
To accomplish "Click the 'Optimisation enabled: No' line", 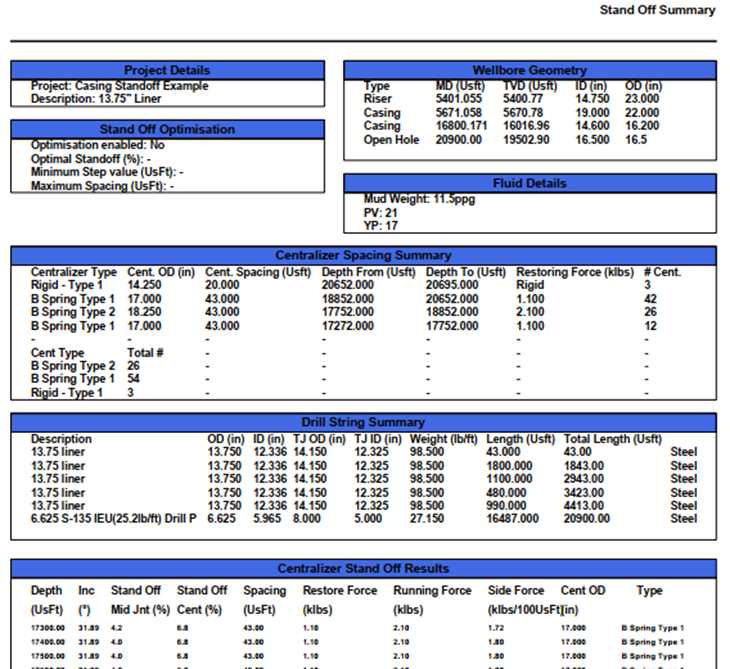I will (98, 145).
